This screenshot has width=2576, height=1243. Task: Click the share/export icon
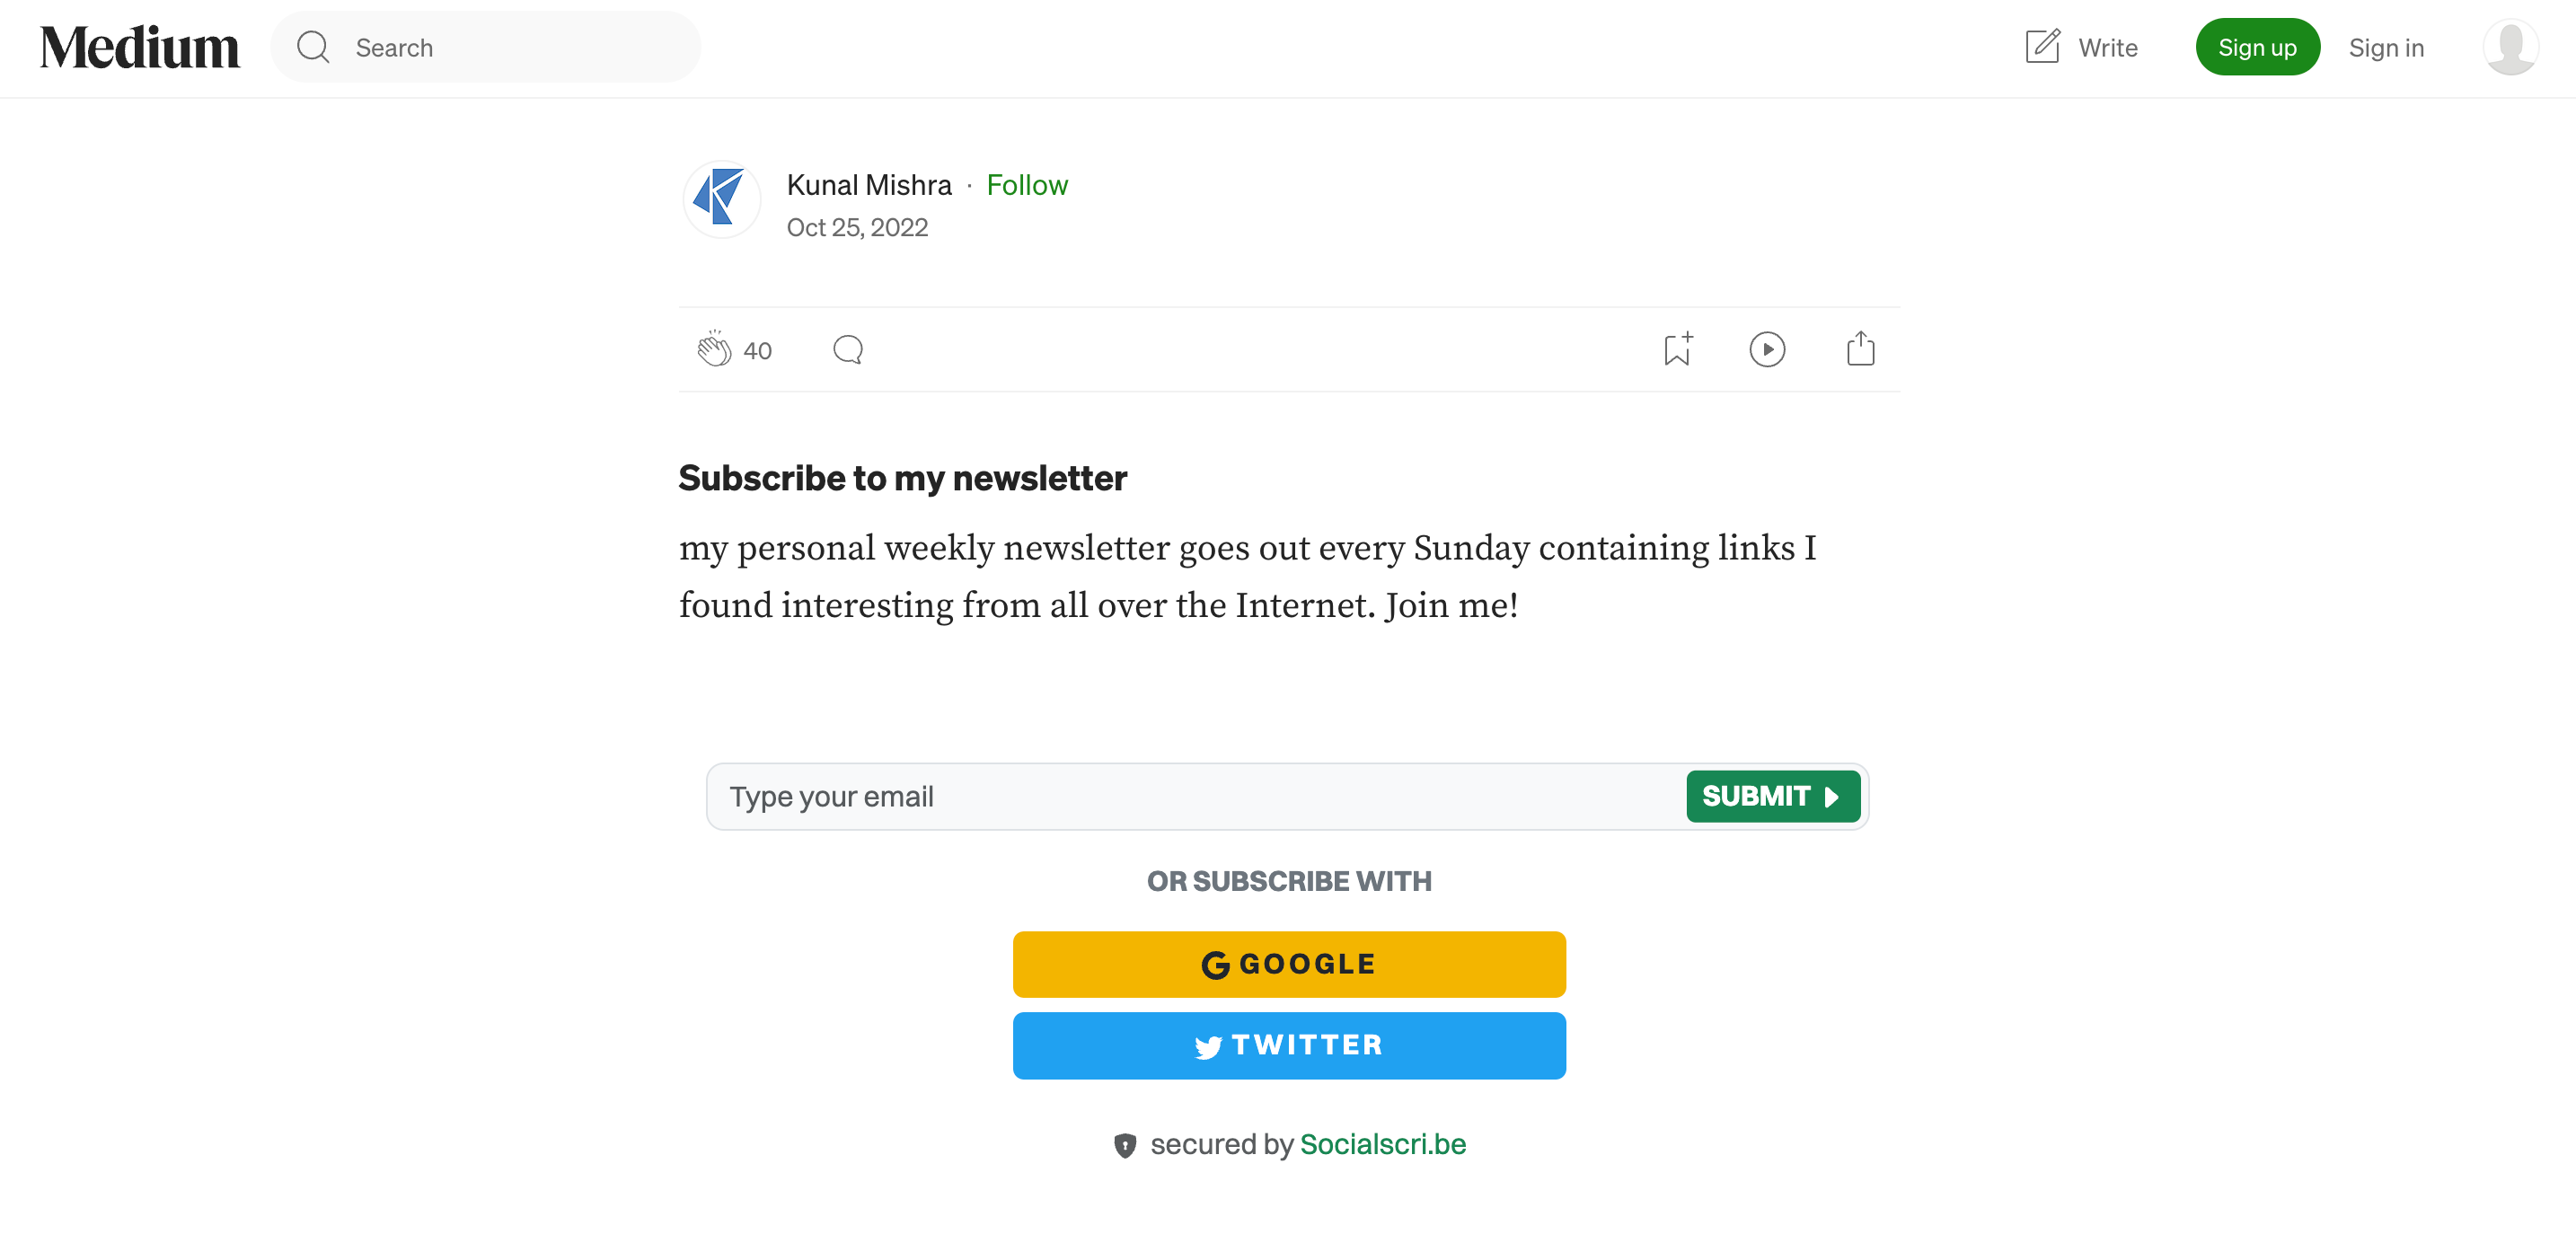(x=1860, y=347)
